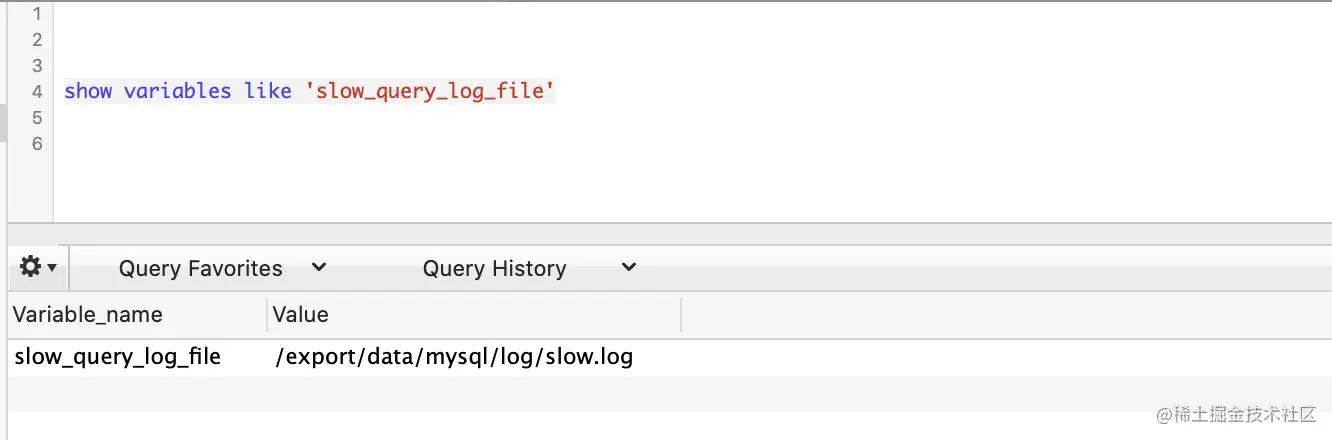
Task: Click the small arrow beside the gear icon
Action: pos(52,268)
